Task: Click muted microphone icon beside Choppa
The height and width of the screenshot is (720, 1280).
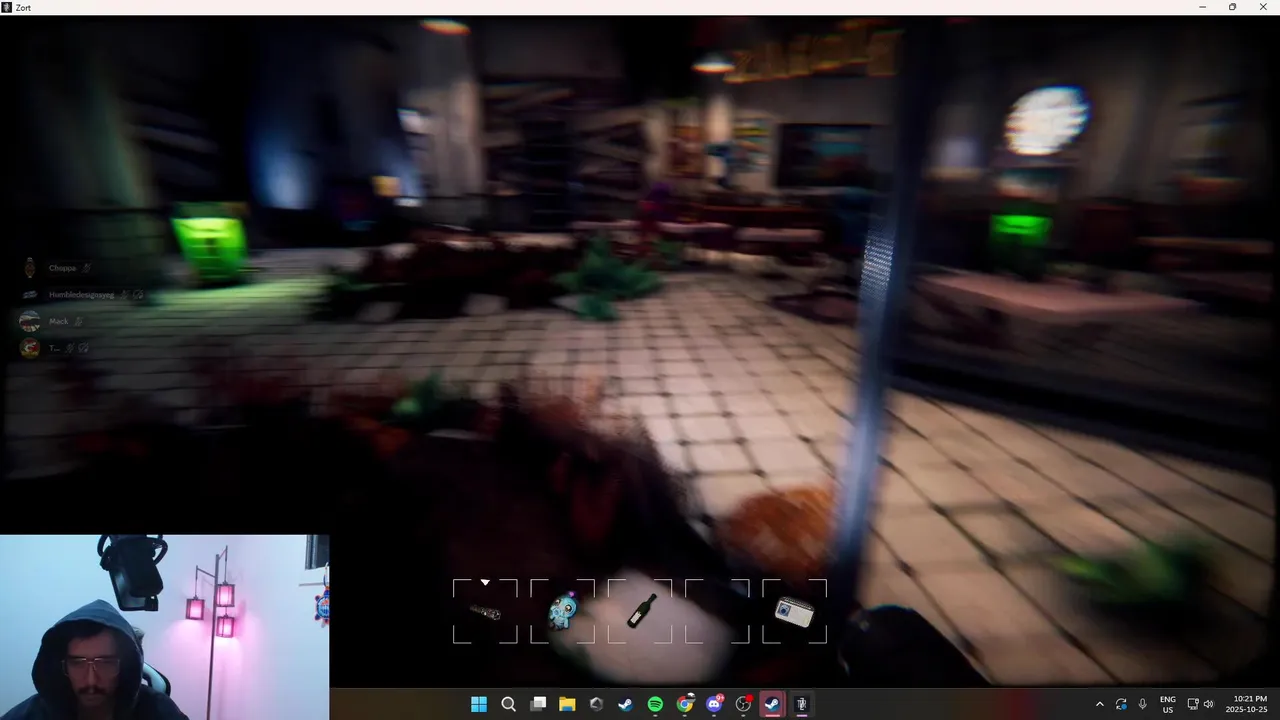Action: 87,268
